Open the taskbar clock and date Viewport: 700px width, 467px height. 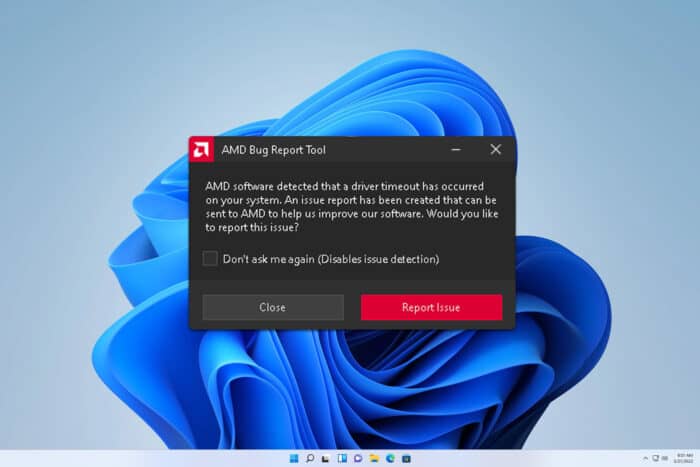pyautogui.click(x=685, y=459)
